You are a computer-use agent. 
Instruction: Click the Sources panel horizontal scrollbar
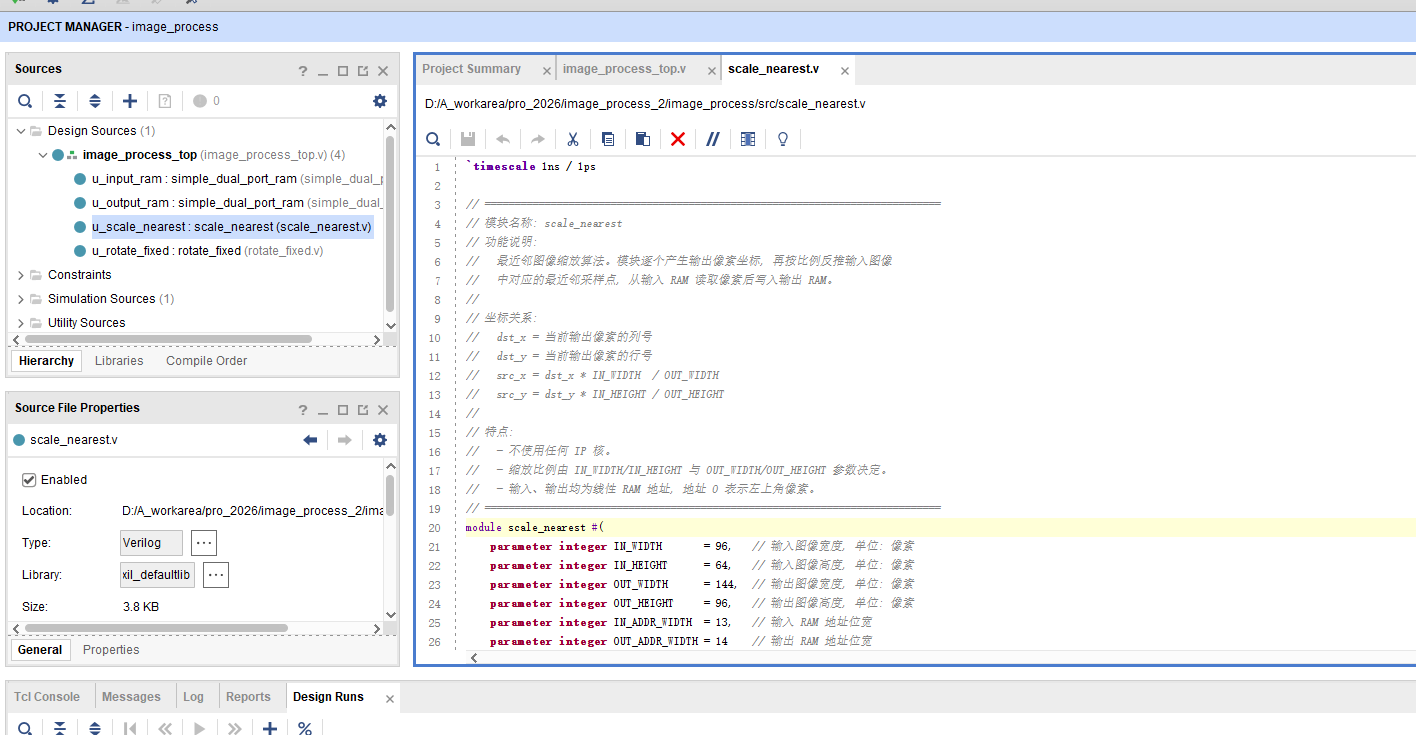point(168,339)
